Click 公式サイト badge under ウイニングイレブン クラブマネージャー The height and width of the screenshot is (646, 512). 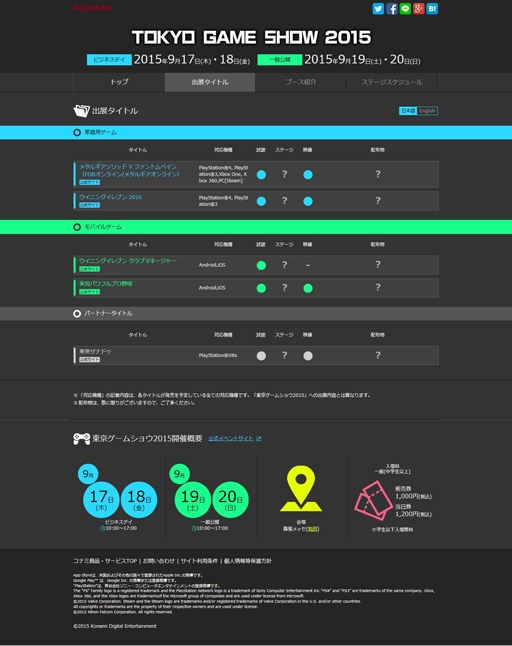89,269
